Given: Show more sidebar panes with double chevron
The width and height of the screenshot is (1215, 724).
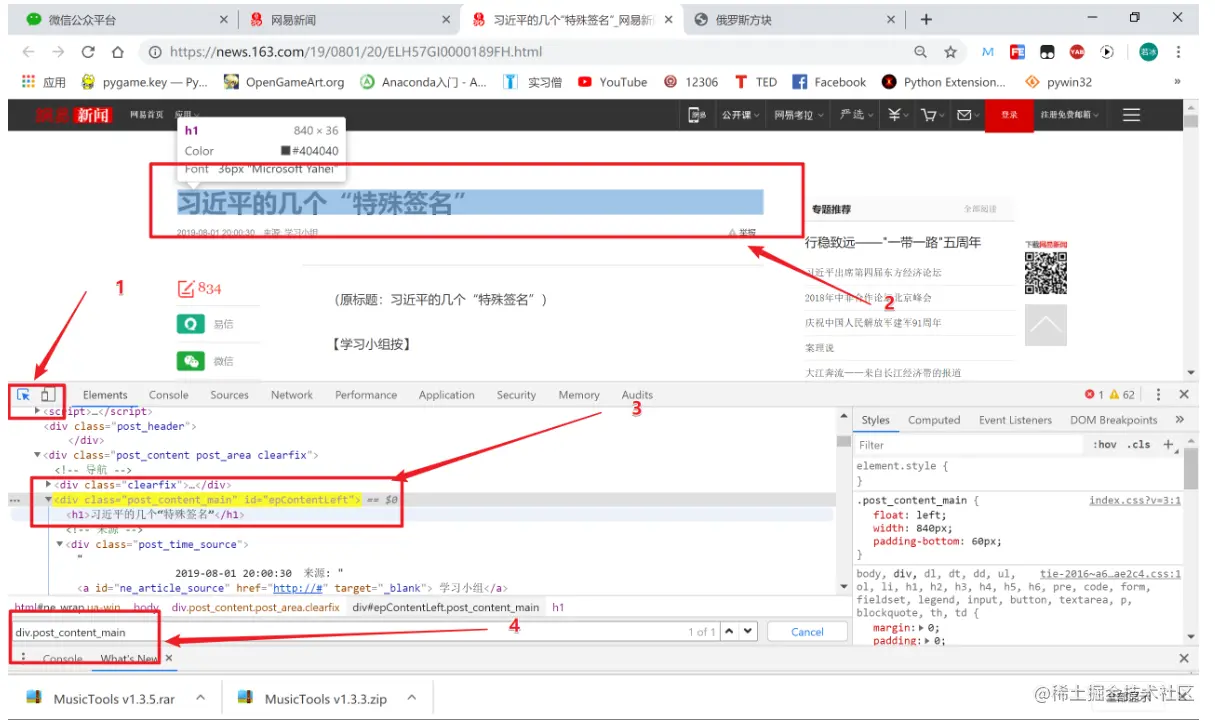Looking at the screenshot, I should click(1179, 420).
